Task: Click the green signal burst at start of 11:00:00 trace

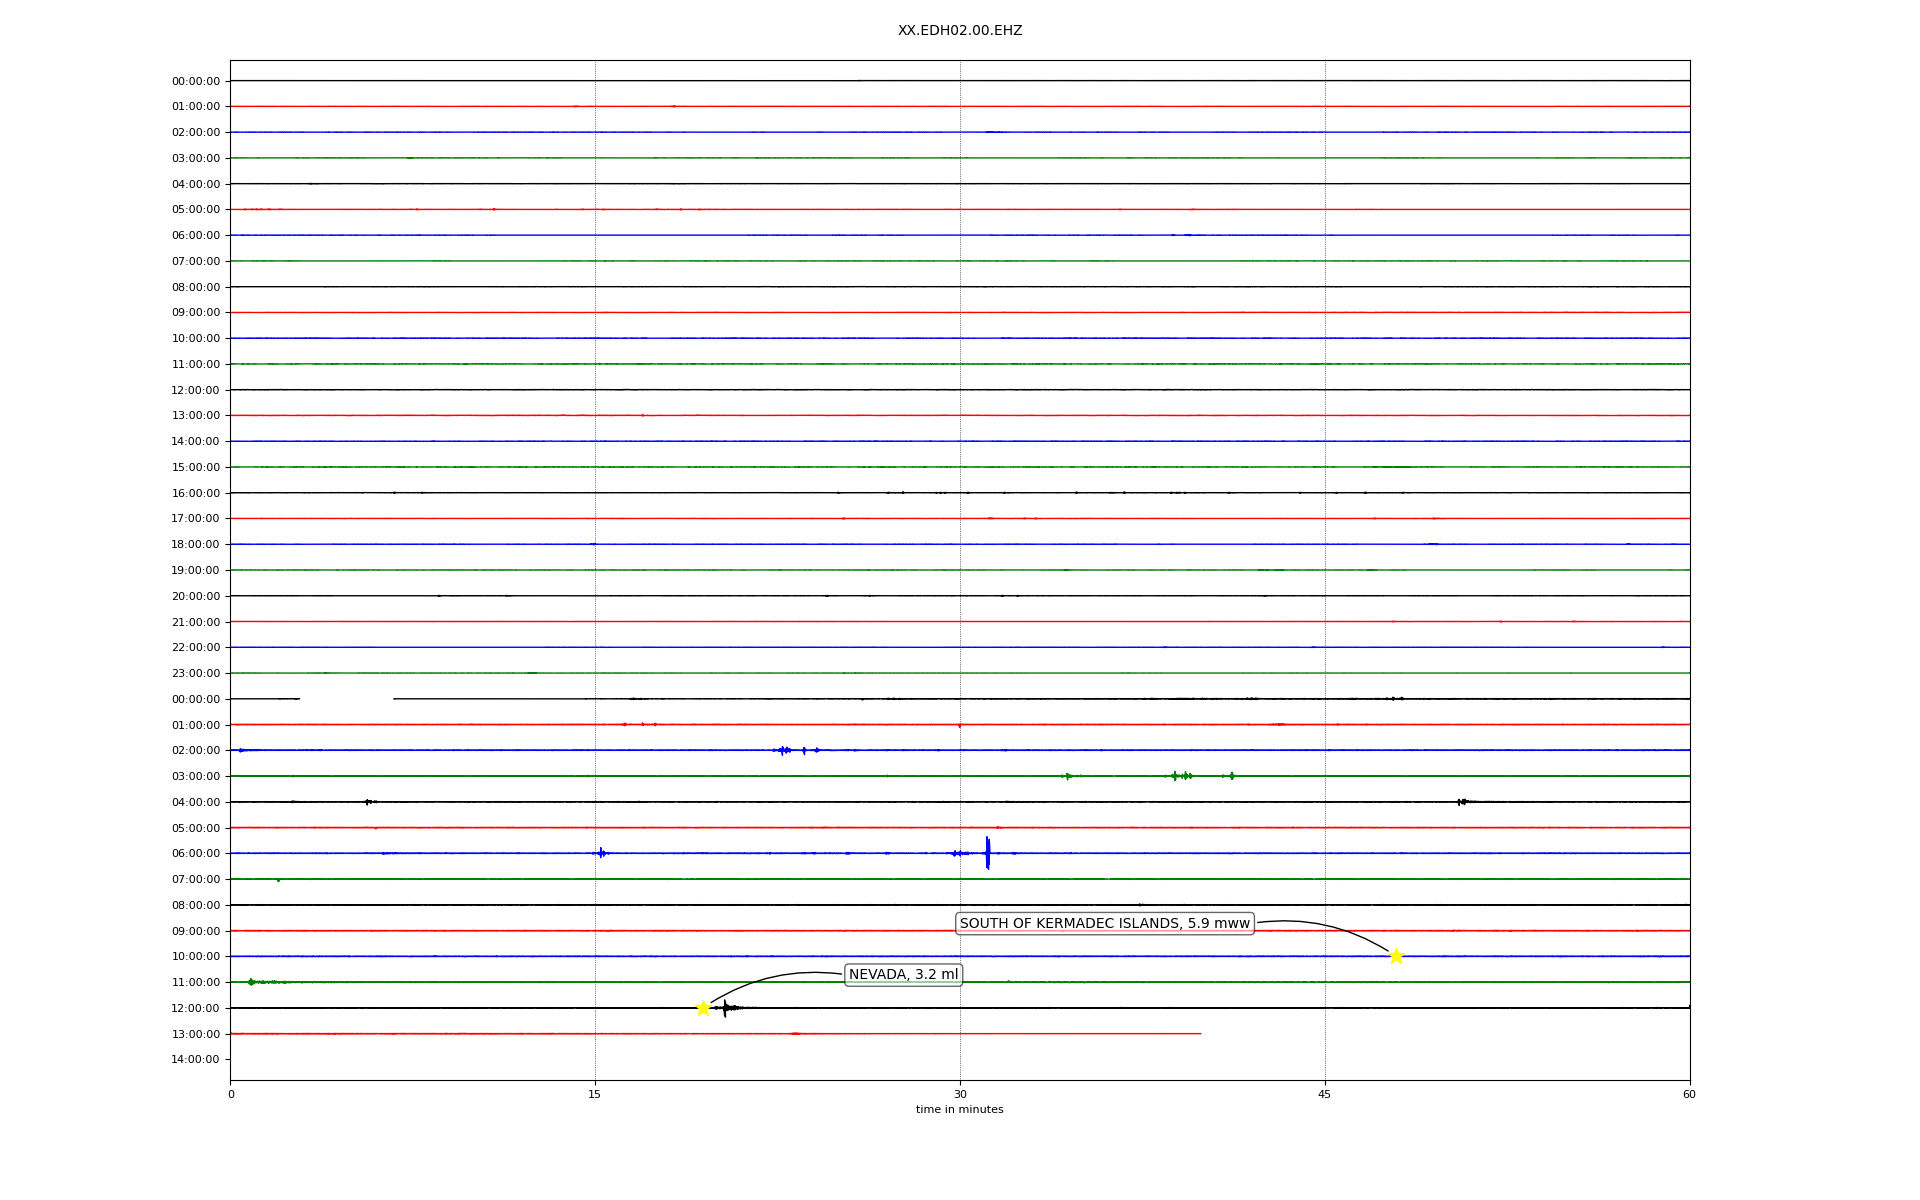Action: tap(252, 982)
